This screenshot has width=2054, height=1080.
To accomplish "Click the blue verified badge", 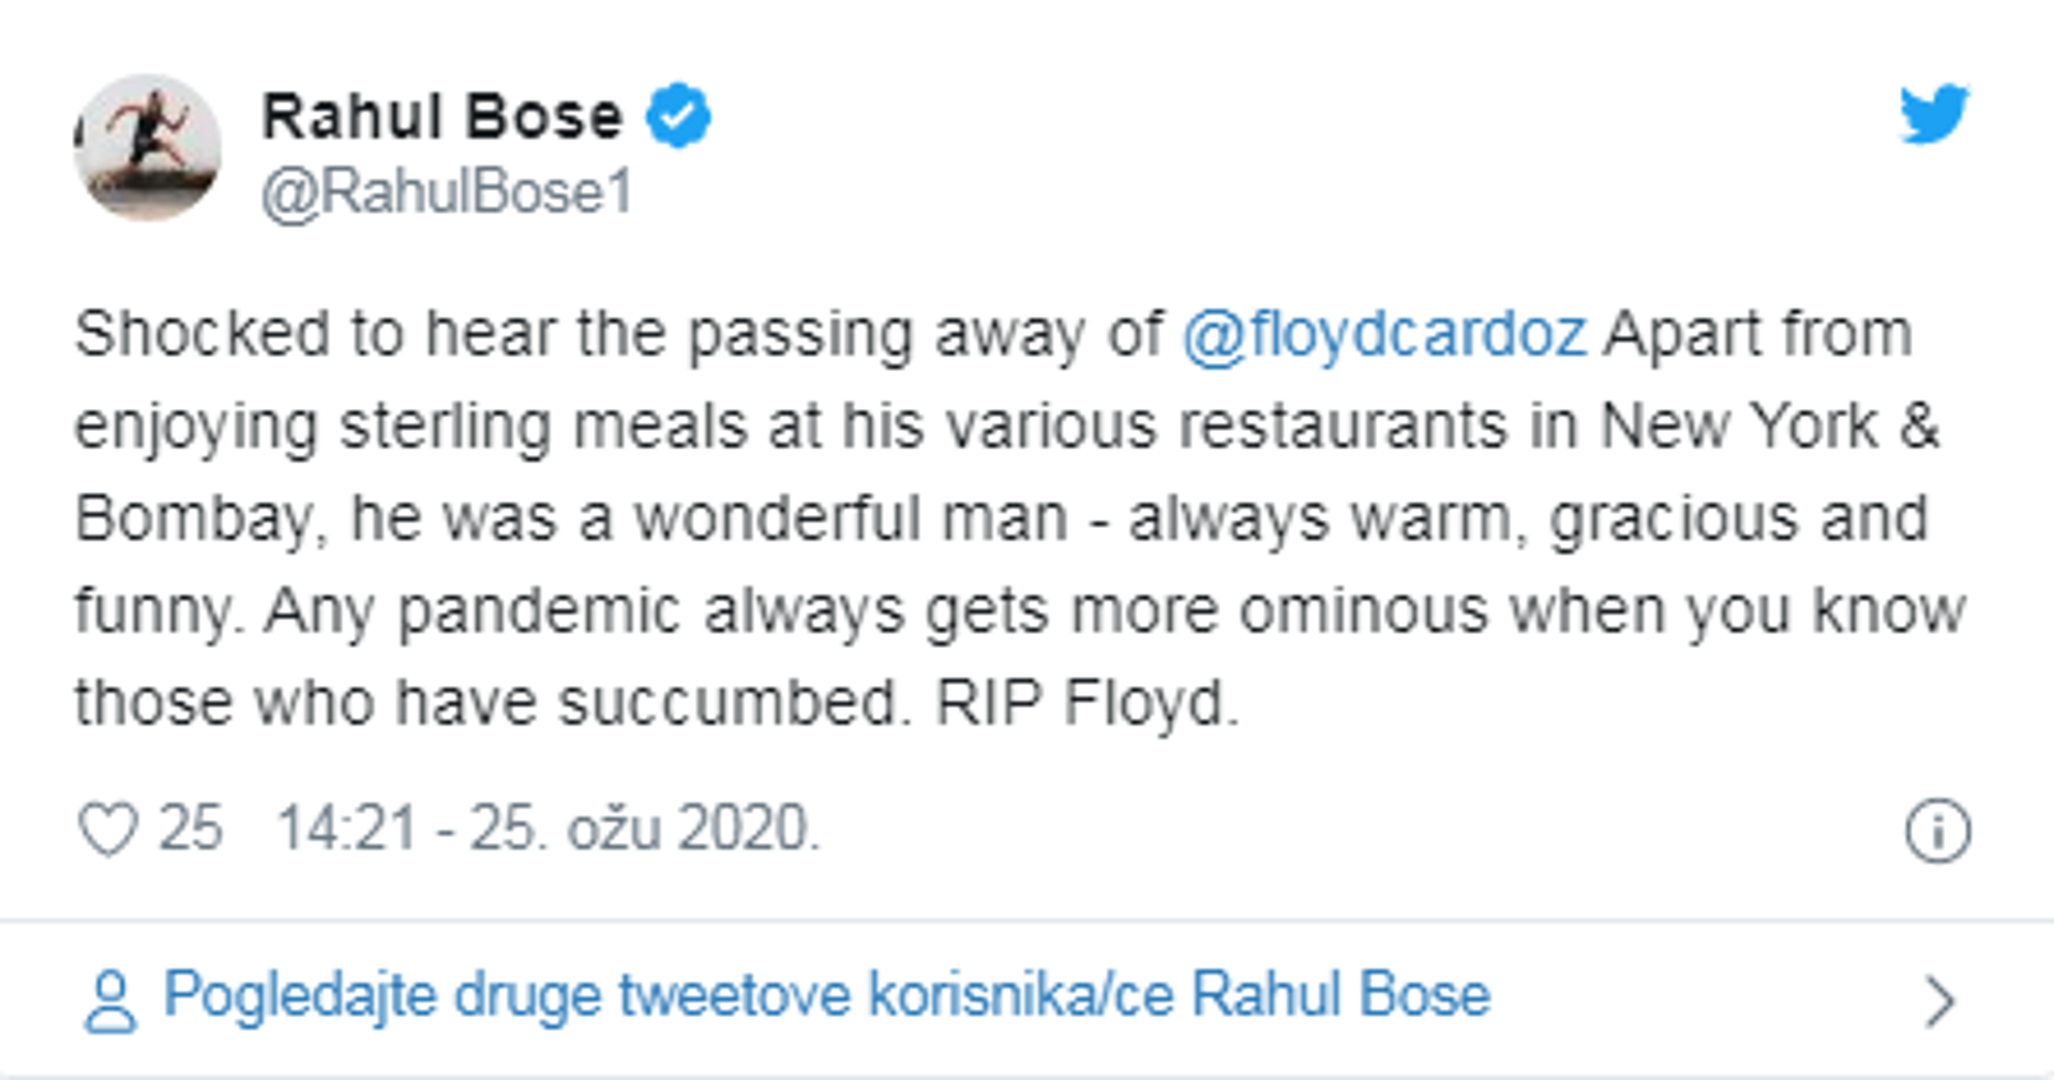I will (678, 116).
